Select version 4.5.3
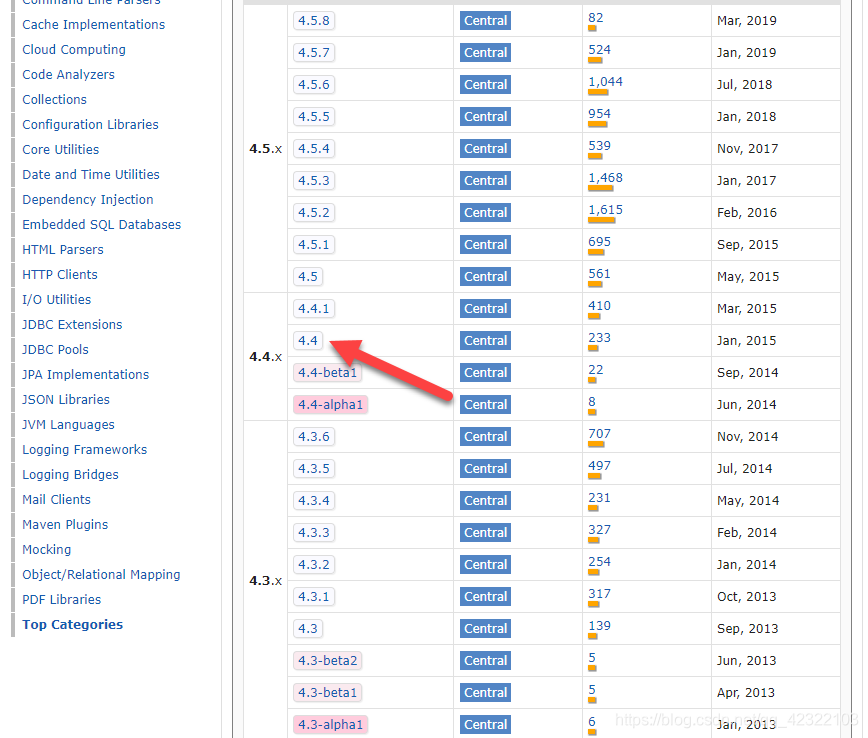Image resolution: width=868 pixels, height=738 pixels. [314, 180]
